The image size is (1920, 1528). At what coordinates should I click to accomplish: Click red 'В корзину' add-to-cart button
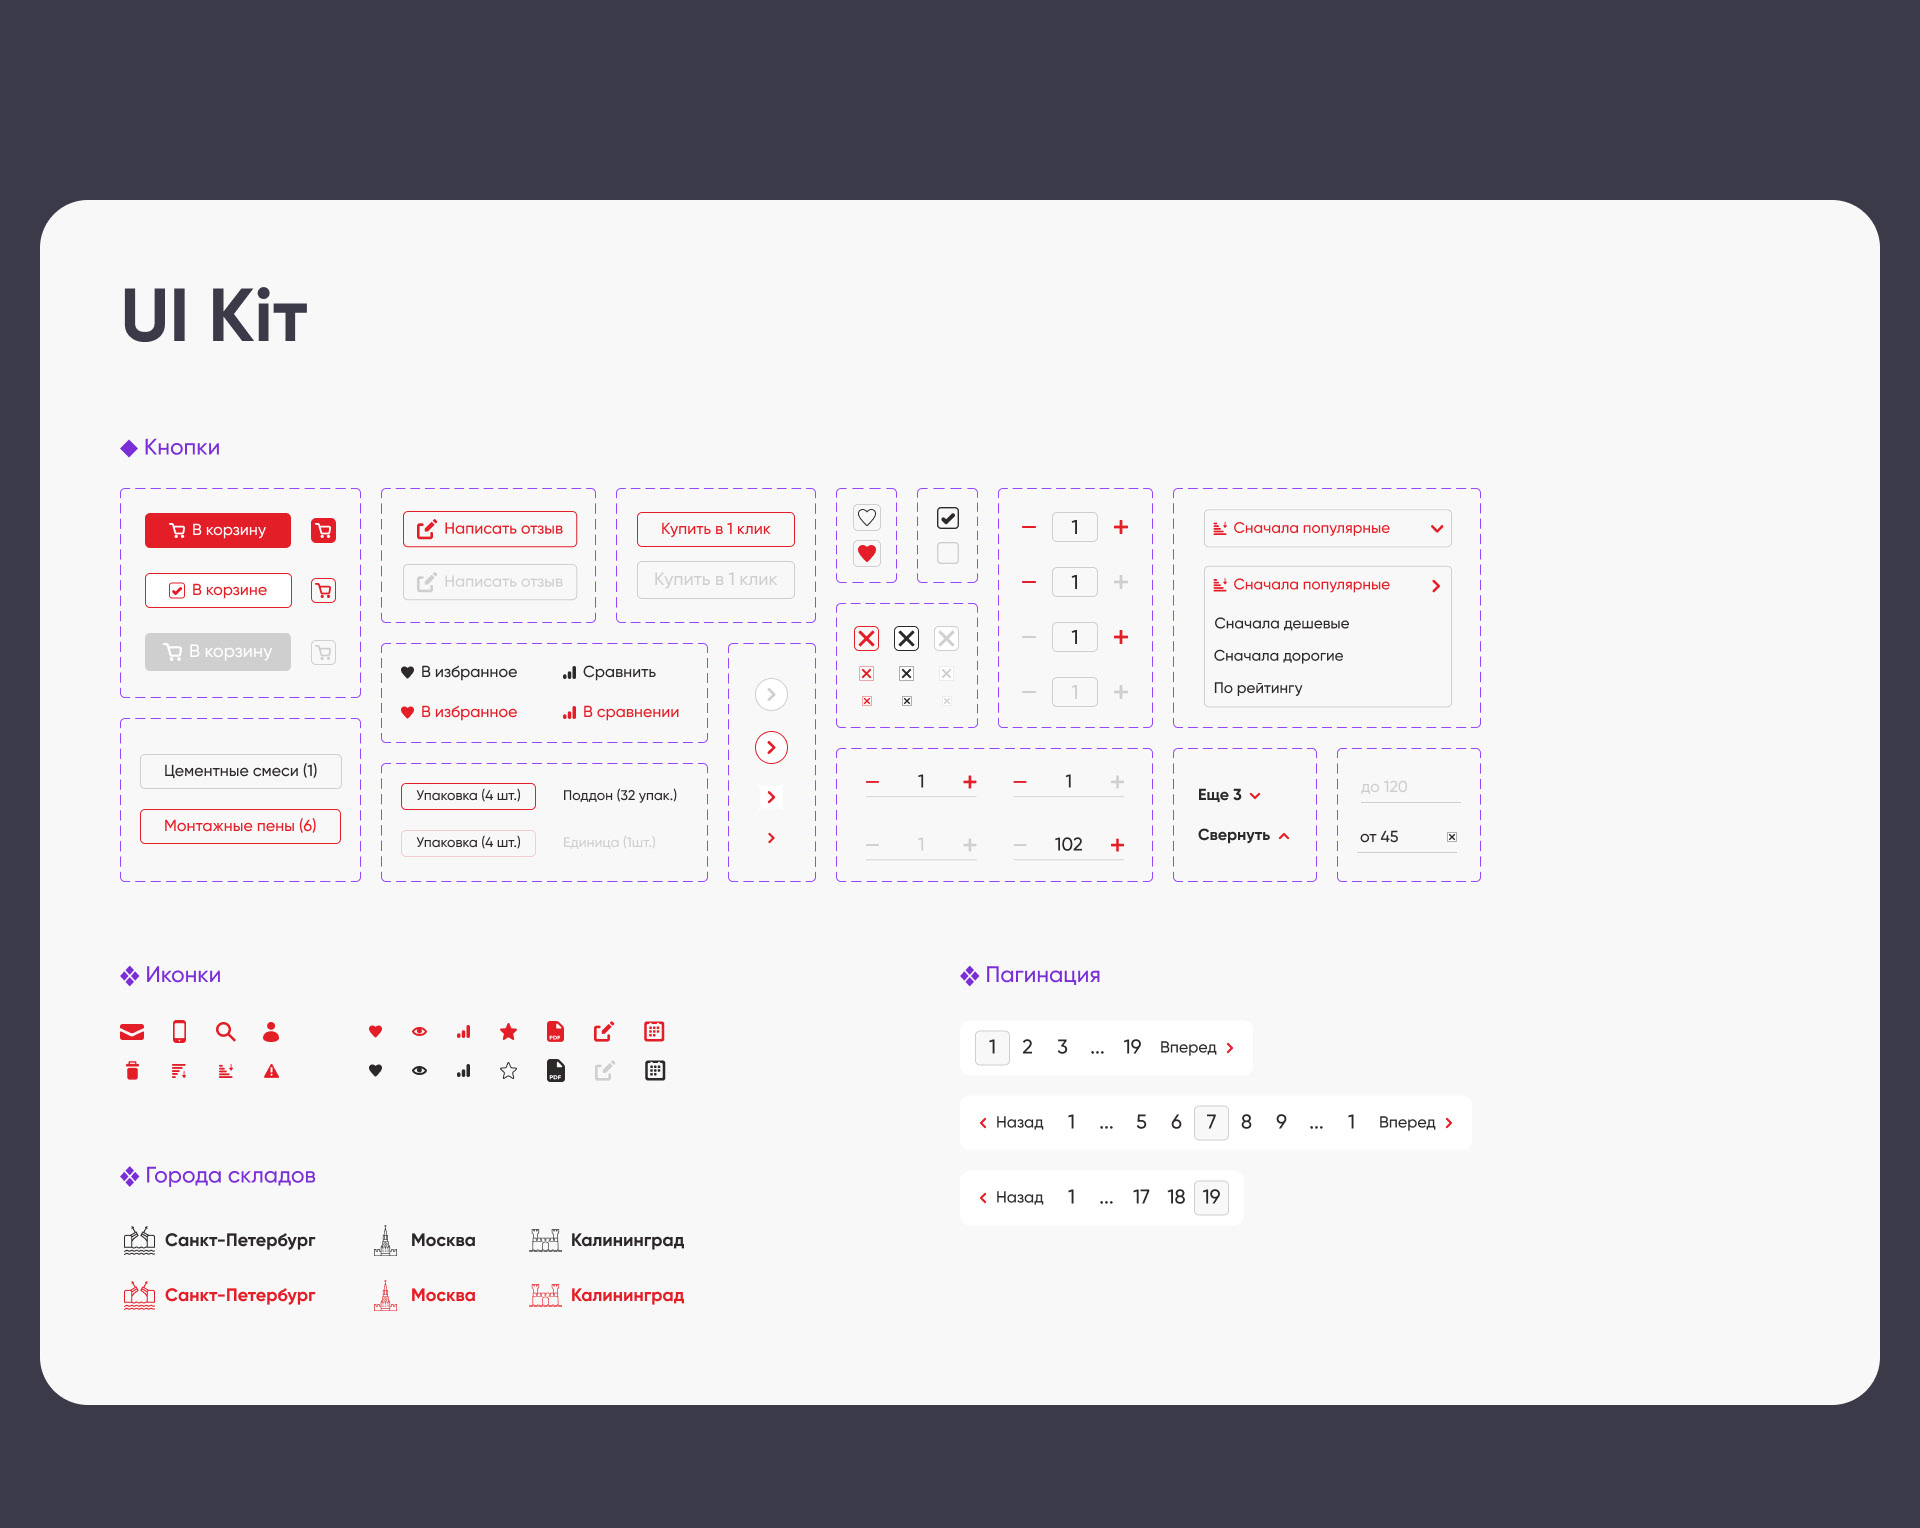tap(218, 530)
